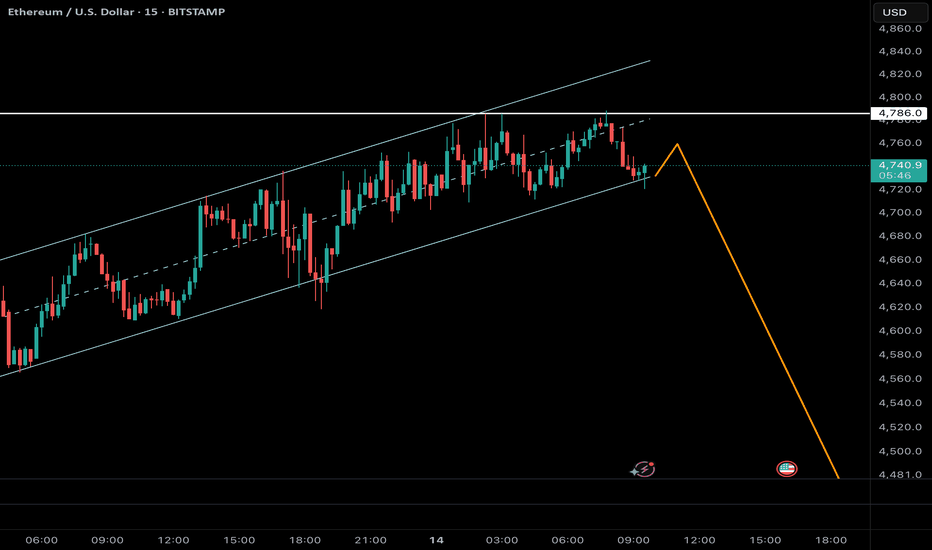Click the 4,580.0 price axis label
Image resolution: width=932 pixels, height=550 pixels.
point(900,354)
